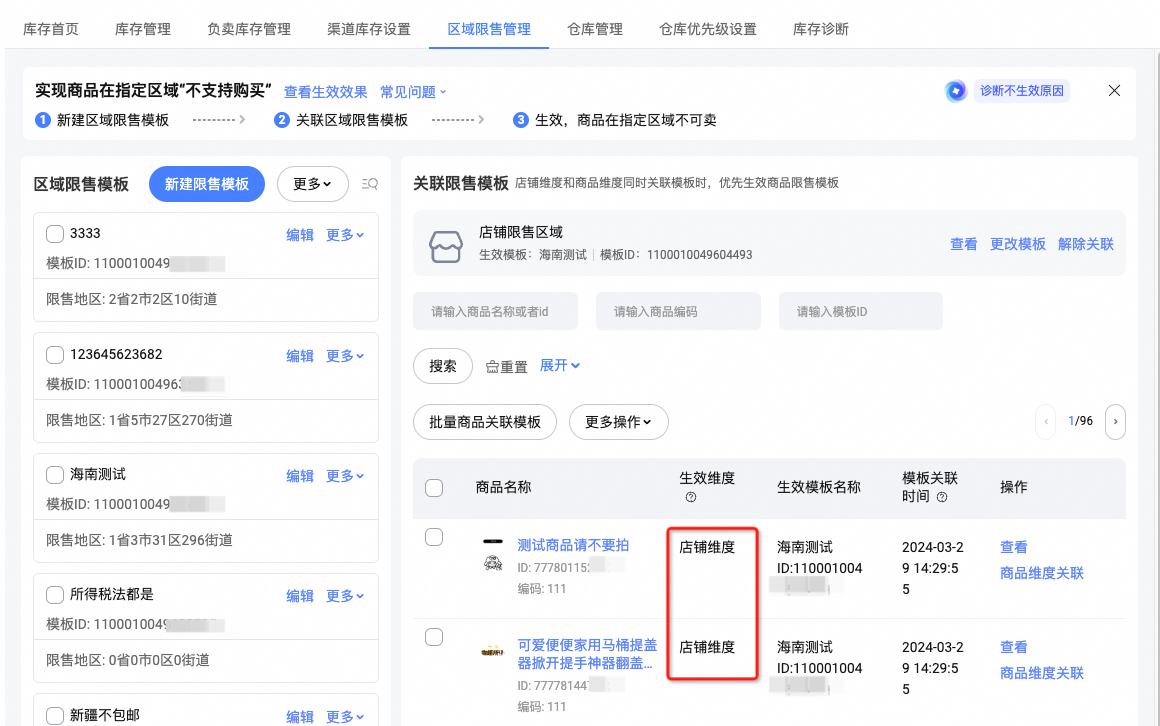Select the 区域限售管理 tab
The image size is (1160, 726).
(489, 29)
